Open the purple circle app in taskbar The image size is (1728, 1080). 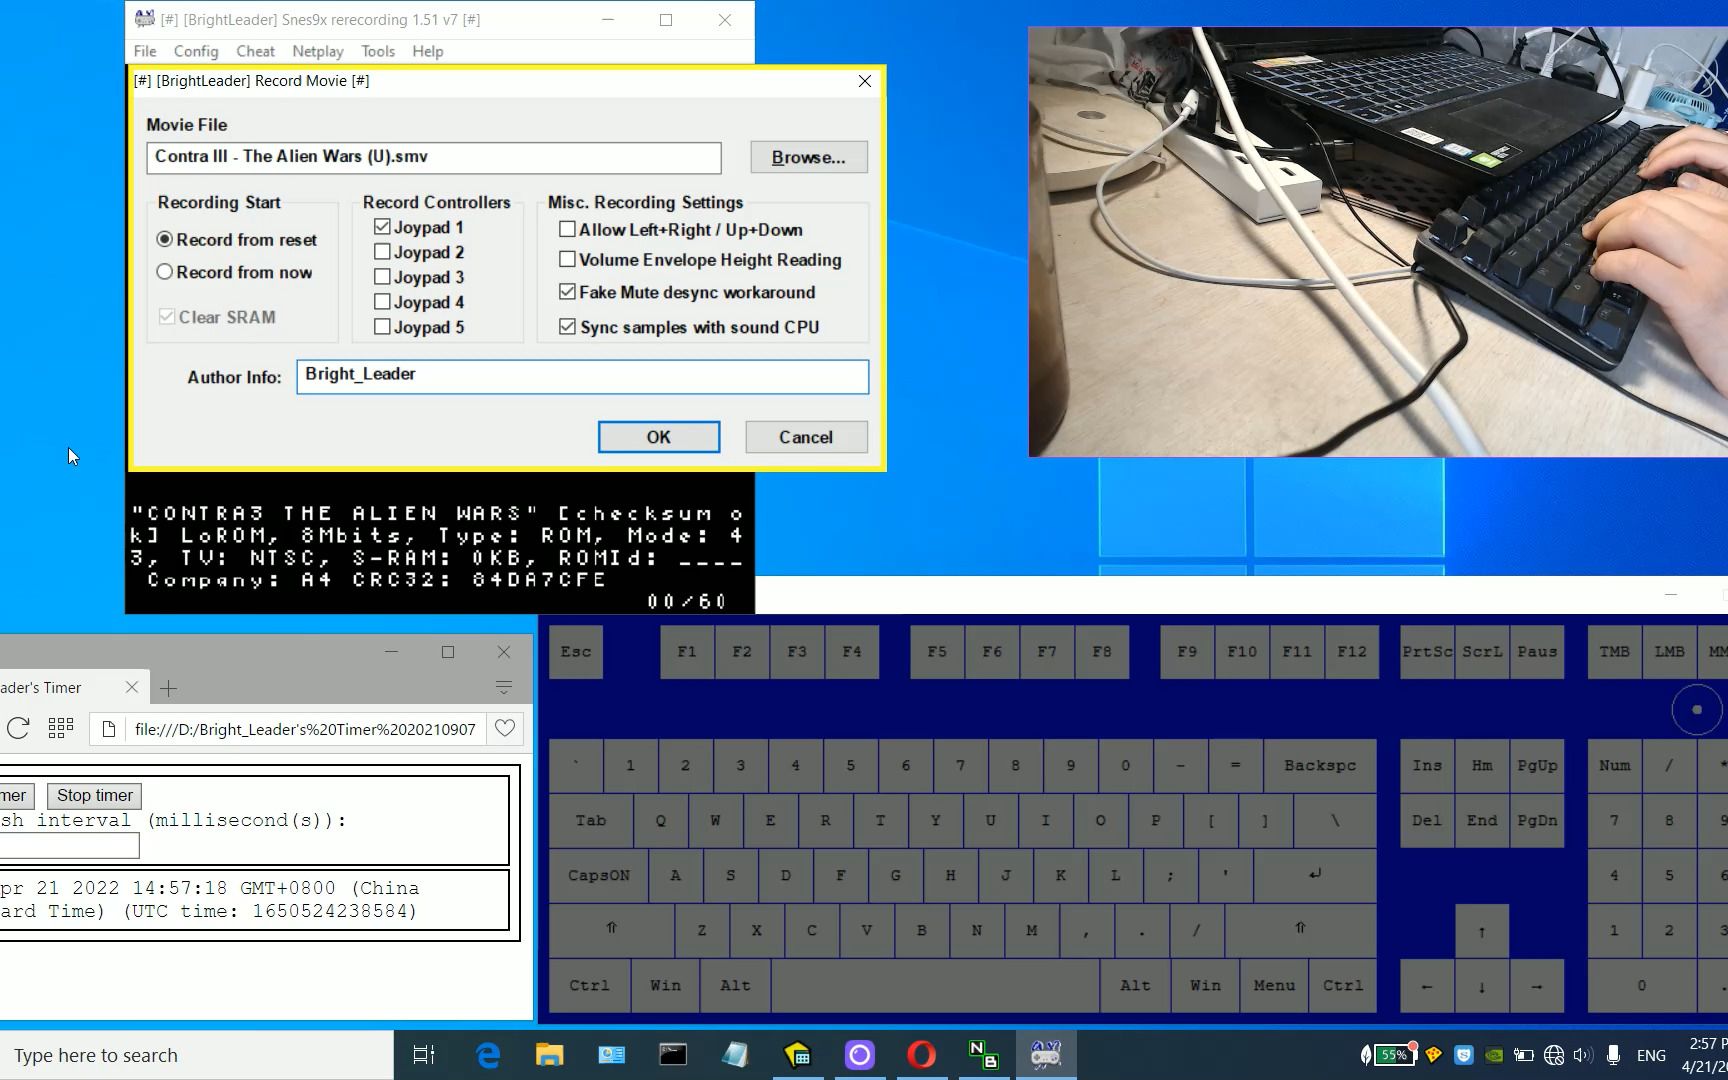859,1055
